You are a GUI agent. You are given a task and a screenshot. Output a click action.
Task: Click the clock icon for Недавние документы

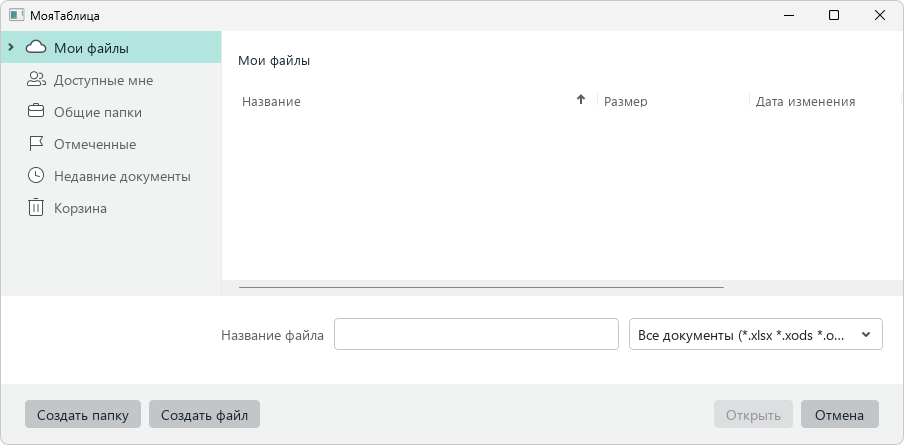coord(36,176)
